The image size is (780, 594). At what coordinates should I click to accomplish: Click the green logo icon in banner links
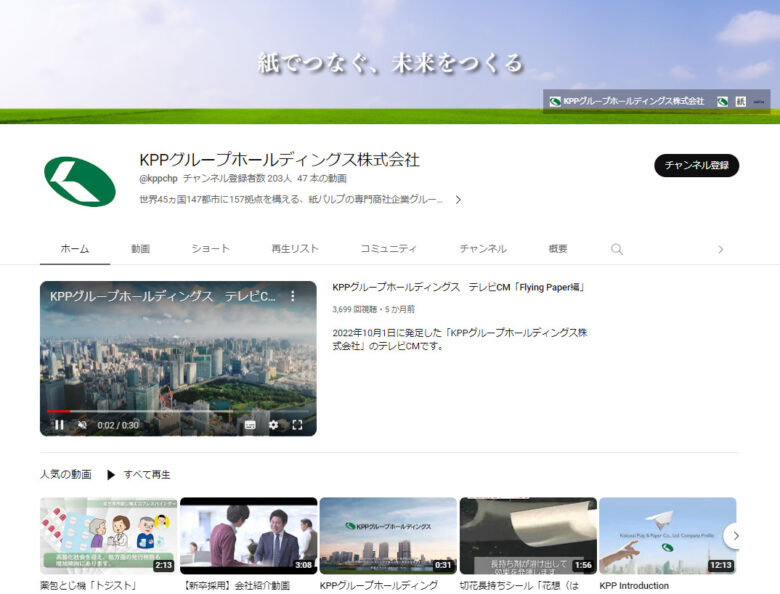pos(723,101)
